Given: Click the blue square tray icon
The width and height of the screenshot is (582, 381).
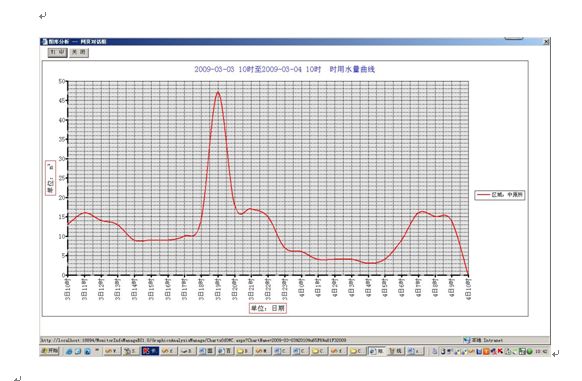Looking at the screenshot, I should (479, 351).
